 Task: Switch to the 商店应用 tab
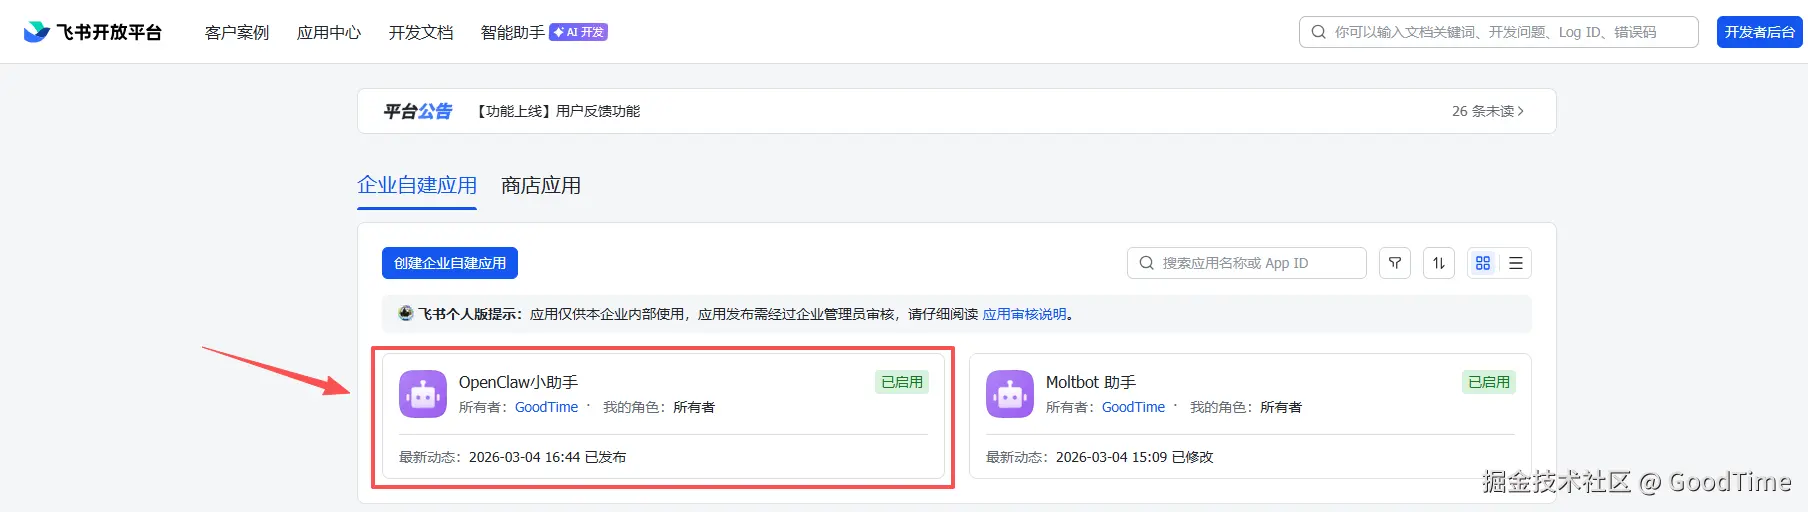[x=541, y=185]
